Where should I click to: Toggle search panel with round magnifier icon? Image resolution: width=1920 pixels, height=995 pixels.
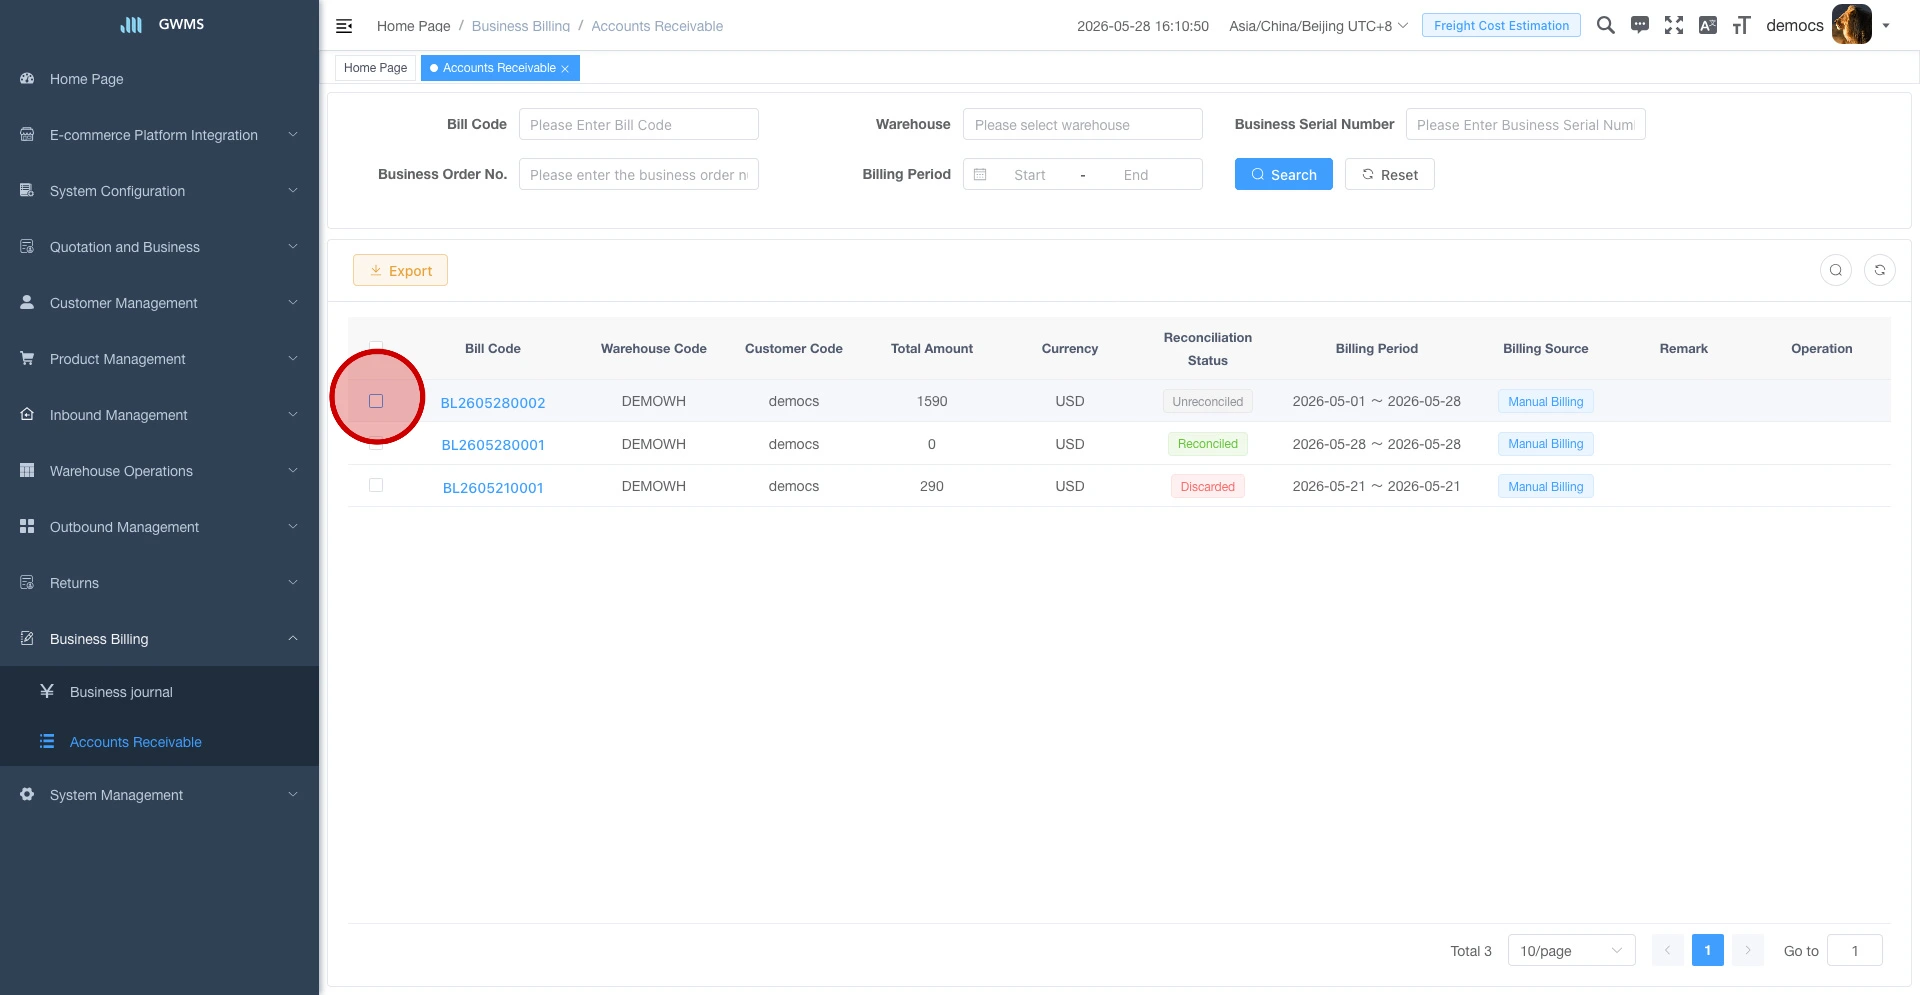1835,270
